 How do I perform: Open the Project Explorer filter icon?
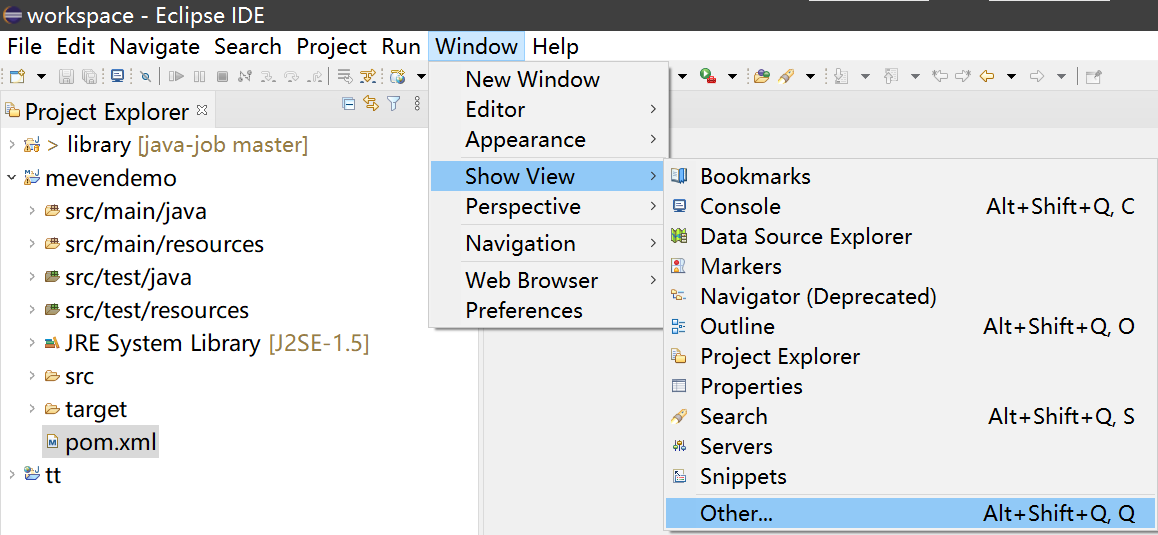[394, 103]
